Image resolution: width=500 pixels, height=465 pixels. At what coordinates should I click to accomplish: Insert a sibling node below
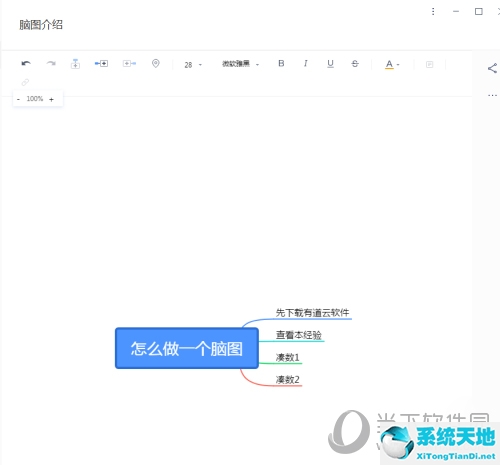75,63
